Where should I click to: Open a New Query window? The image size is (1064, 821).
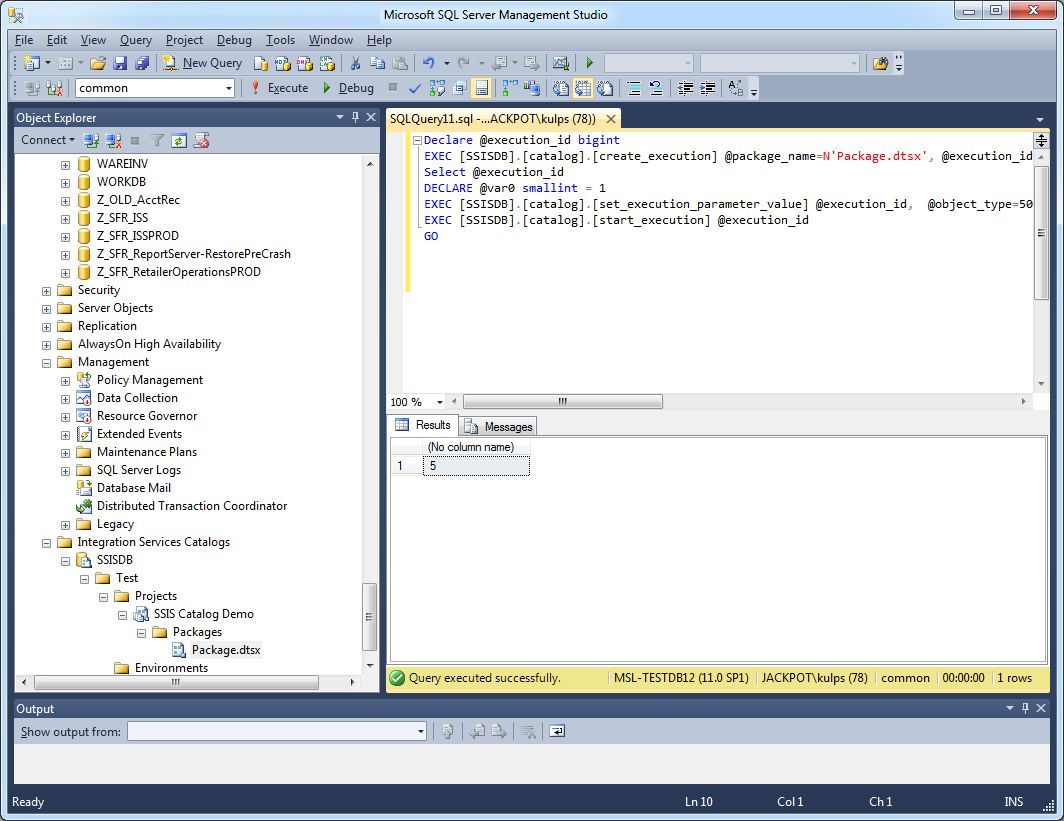(202, 63)
